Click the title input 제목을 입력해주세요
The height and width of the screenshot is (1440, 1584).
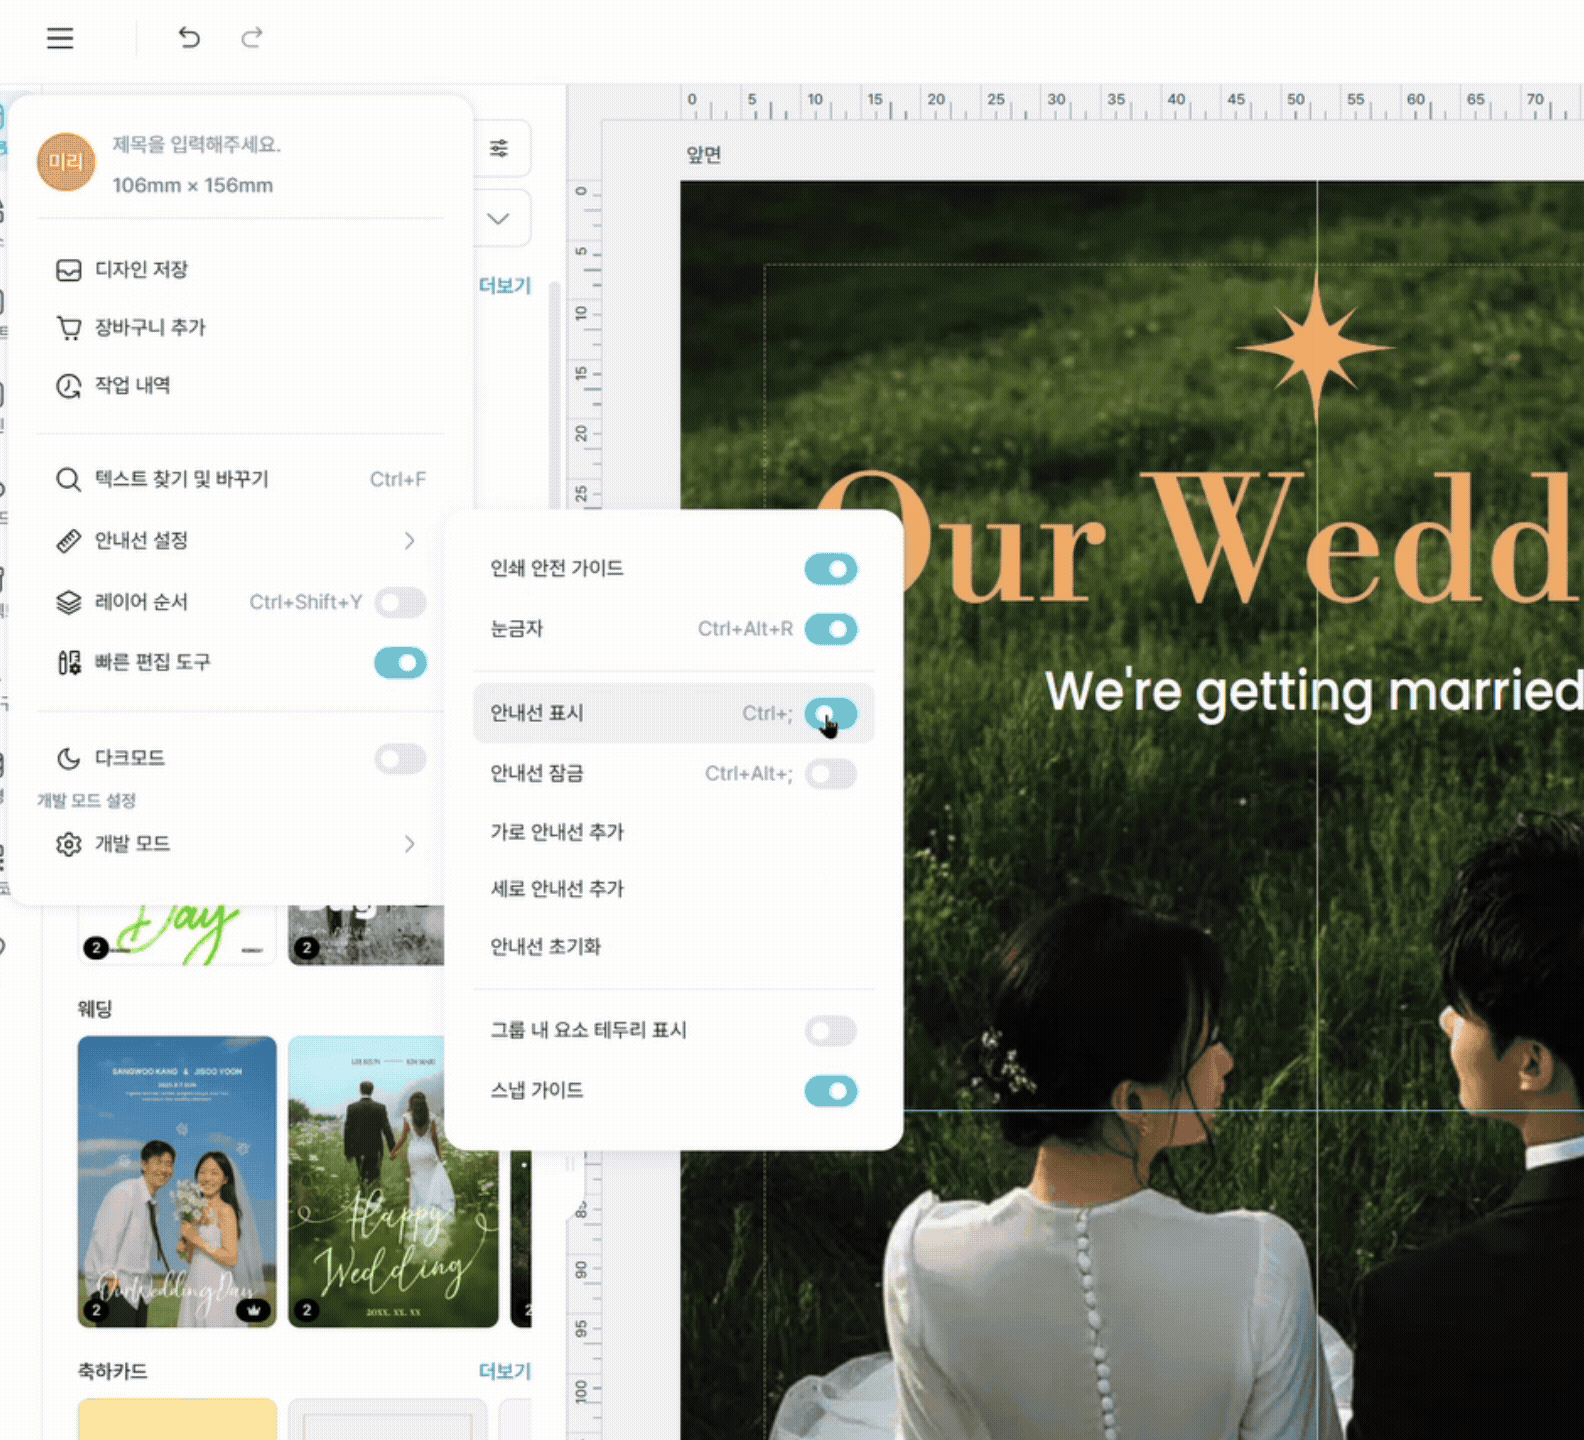click(197, 145)
